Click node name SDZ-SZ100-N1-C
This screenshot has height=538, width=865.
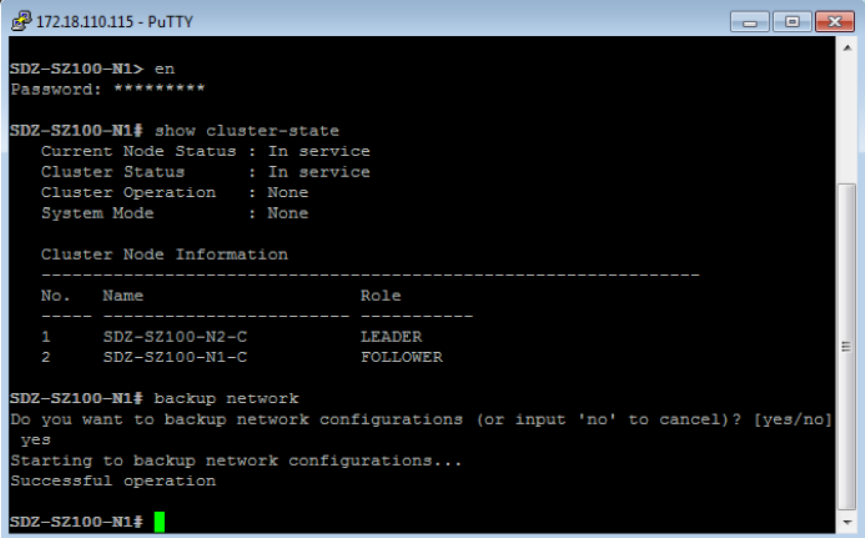coord(175,357)
